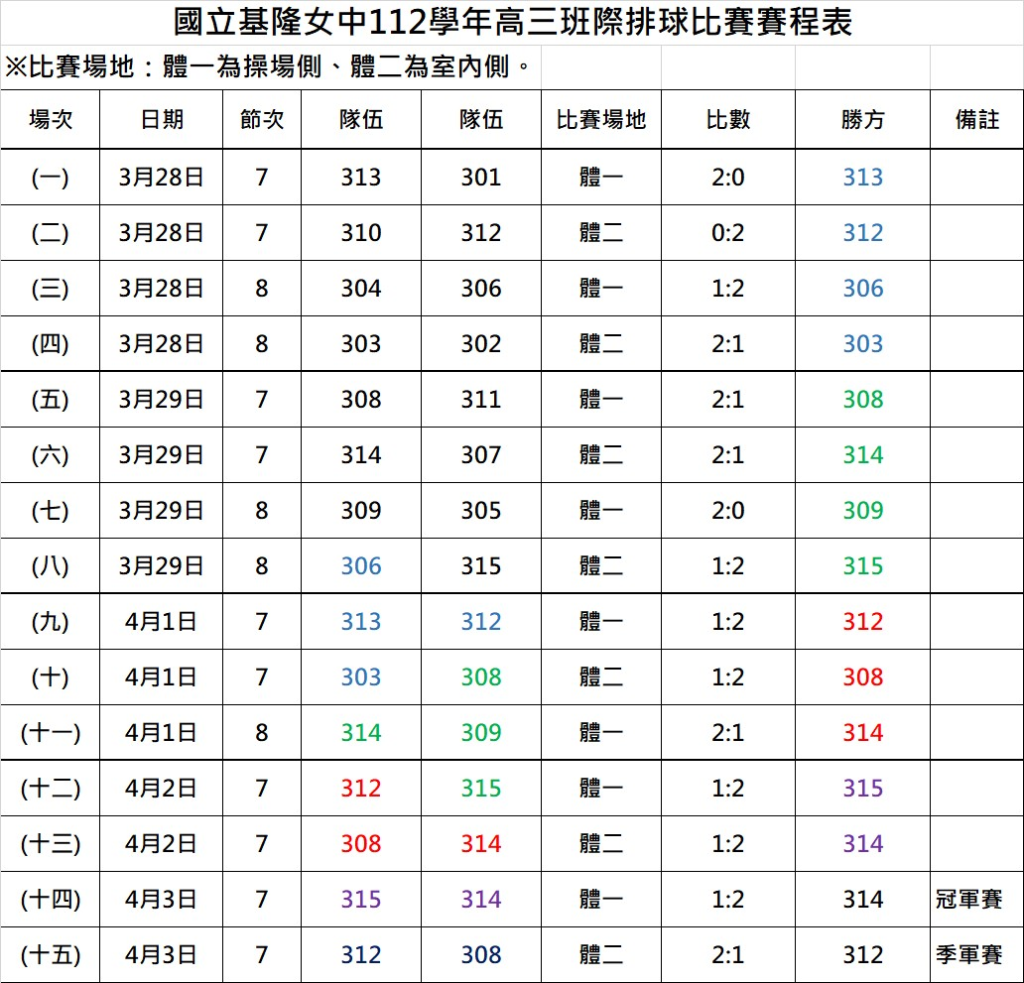Click the score 2:1 in row (十五)

pyautogui.click(x=728, y=954)
